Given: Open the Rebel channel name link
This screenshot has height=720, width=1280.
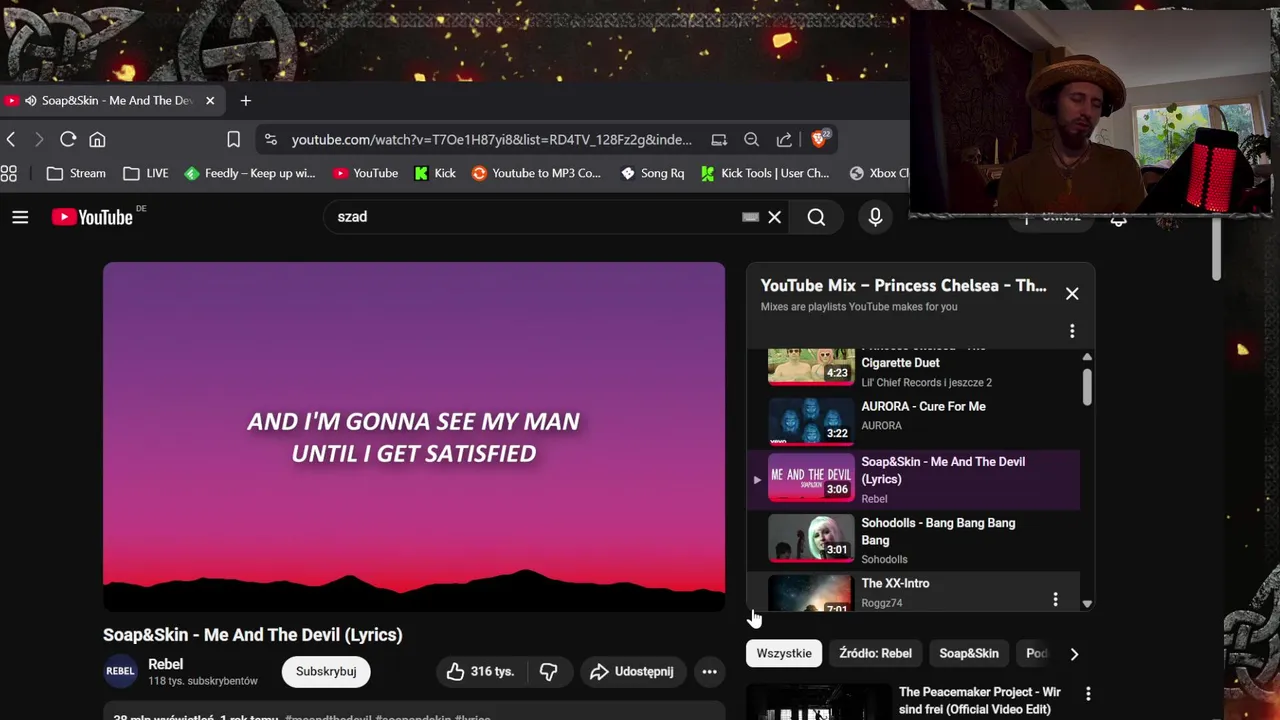Looking at the screenshot, I should (x=165, y=664).
